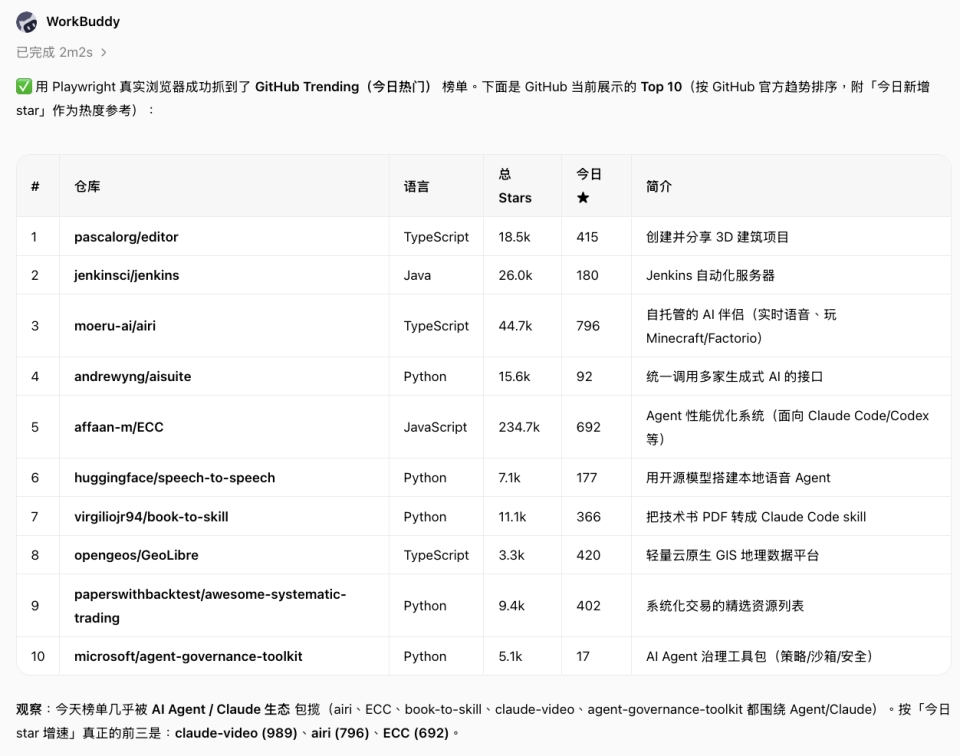Image resolution: width=960 pixels, height=756 pixels.
Task: Click the 692 today stars value
Action: (x=588, y=427)
